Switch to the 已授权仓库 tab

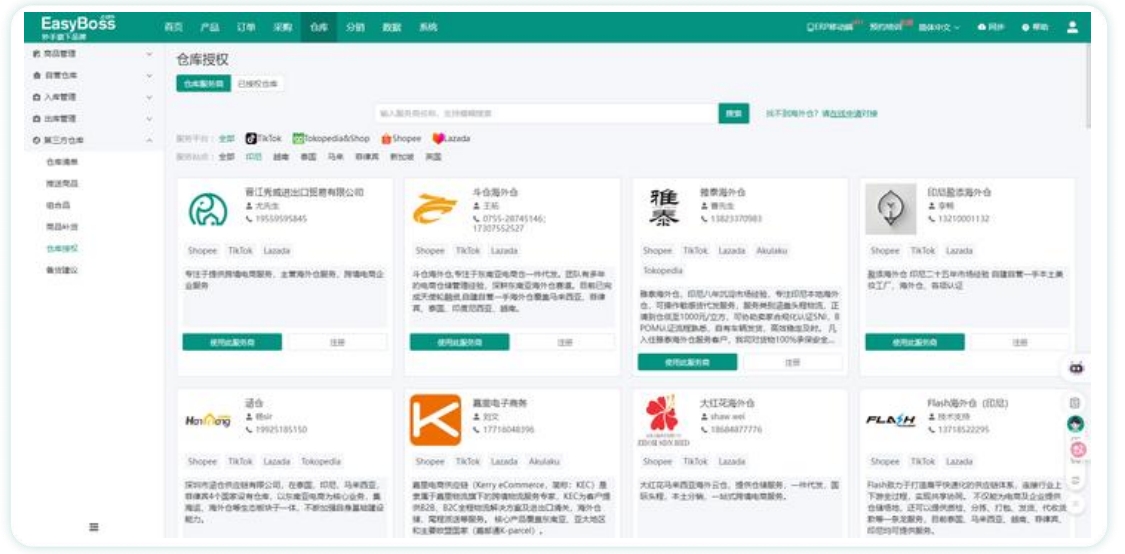tap(258, 83)
